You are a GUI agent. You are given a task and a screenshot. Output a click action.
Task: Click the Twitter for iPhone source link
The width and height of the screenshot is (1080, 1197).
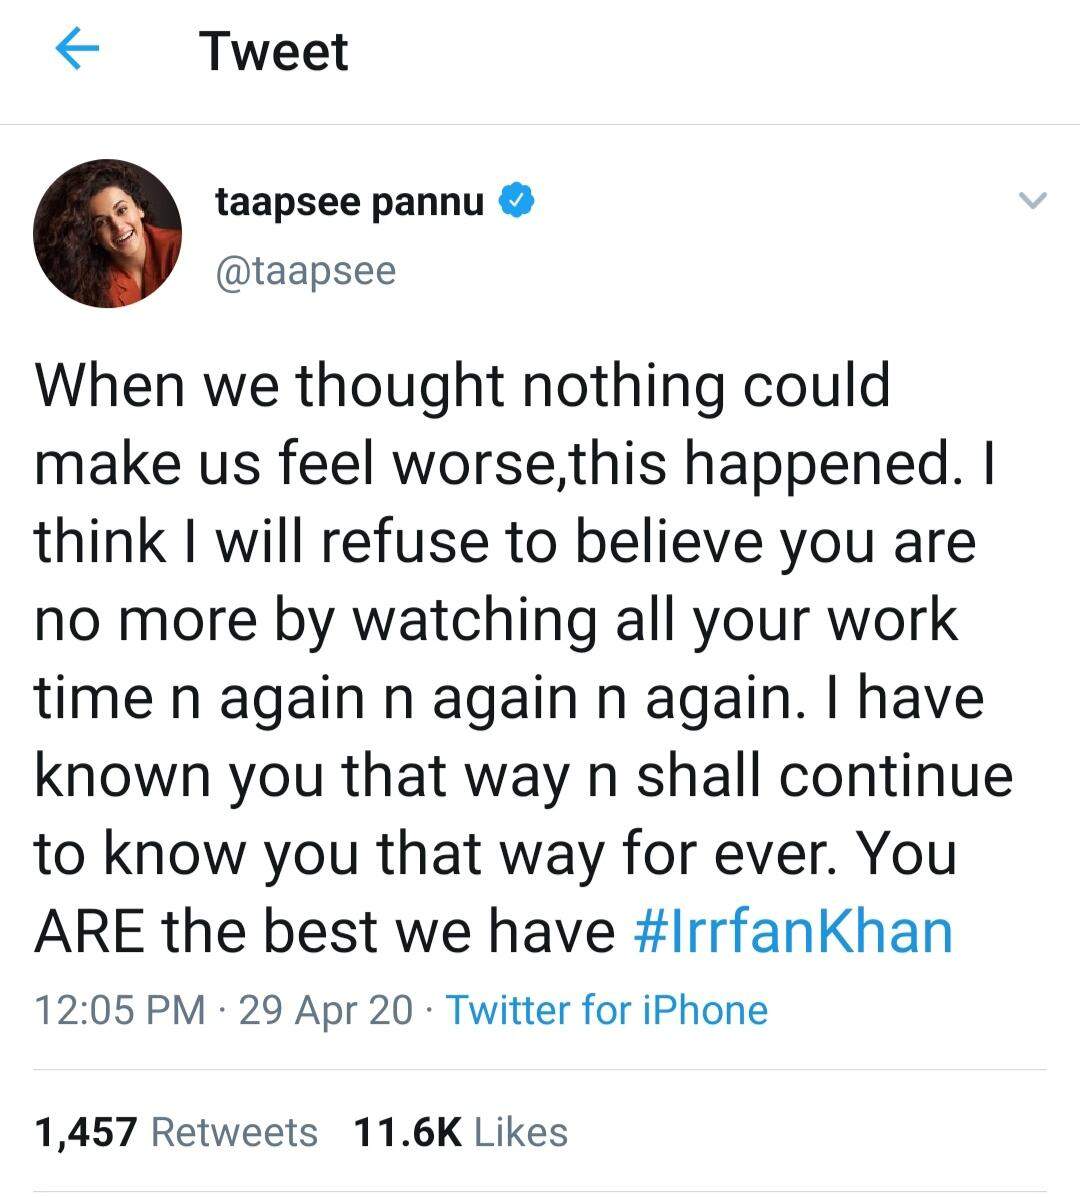(x=606, y=1010)
